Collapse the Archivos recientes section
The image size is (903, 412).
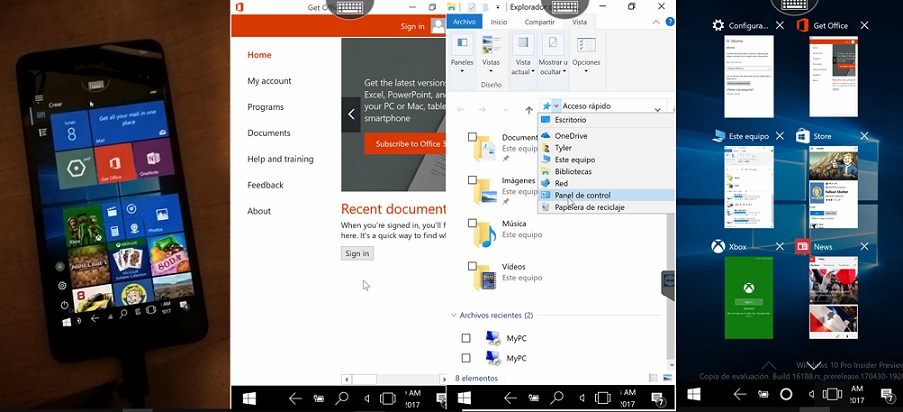453,315
